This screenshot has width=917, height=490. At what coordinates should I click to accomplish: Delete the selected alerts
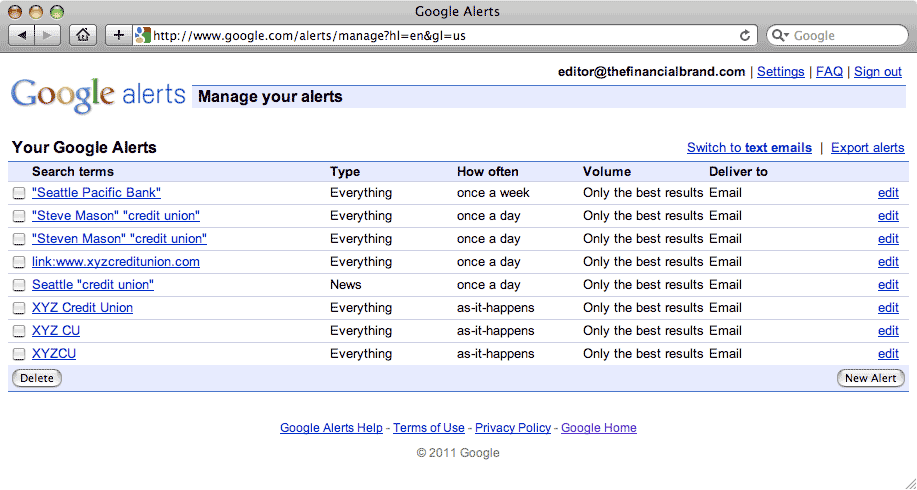(x=37, y=378)
